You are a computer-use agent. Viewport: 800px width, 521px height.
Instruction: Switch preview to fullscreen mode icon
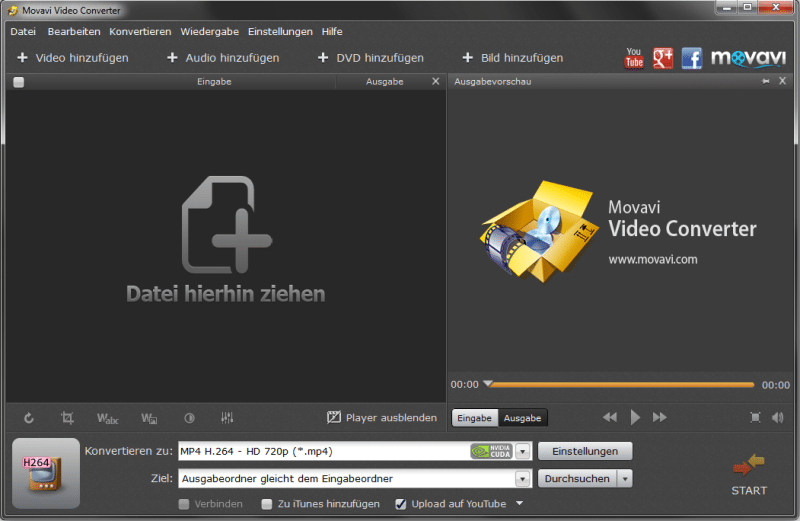coord(755,417)
